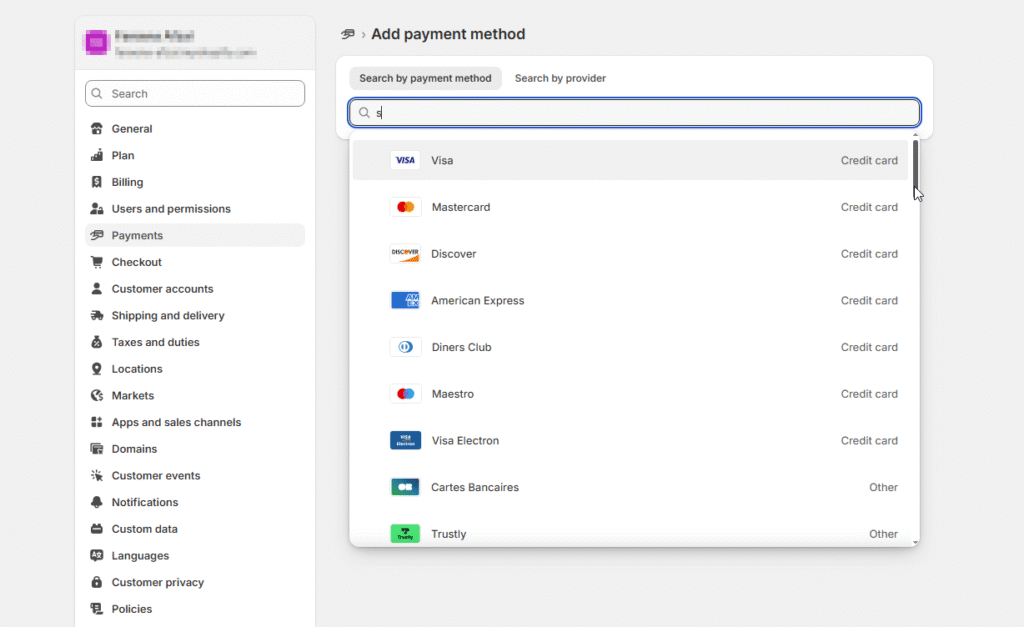Open Locations settings
The width and height of the screenshot is (1024, 627).
coord(195,369)
